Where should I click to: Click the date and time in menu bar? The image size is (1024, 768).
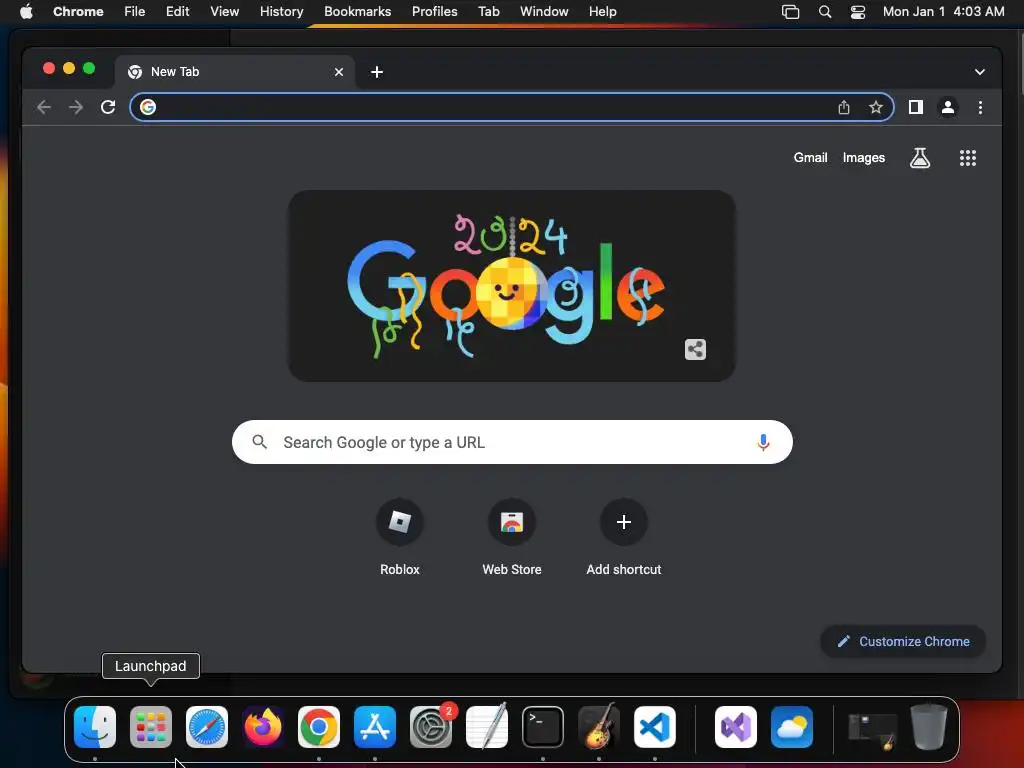click(944, 12)
